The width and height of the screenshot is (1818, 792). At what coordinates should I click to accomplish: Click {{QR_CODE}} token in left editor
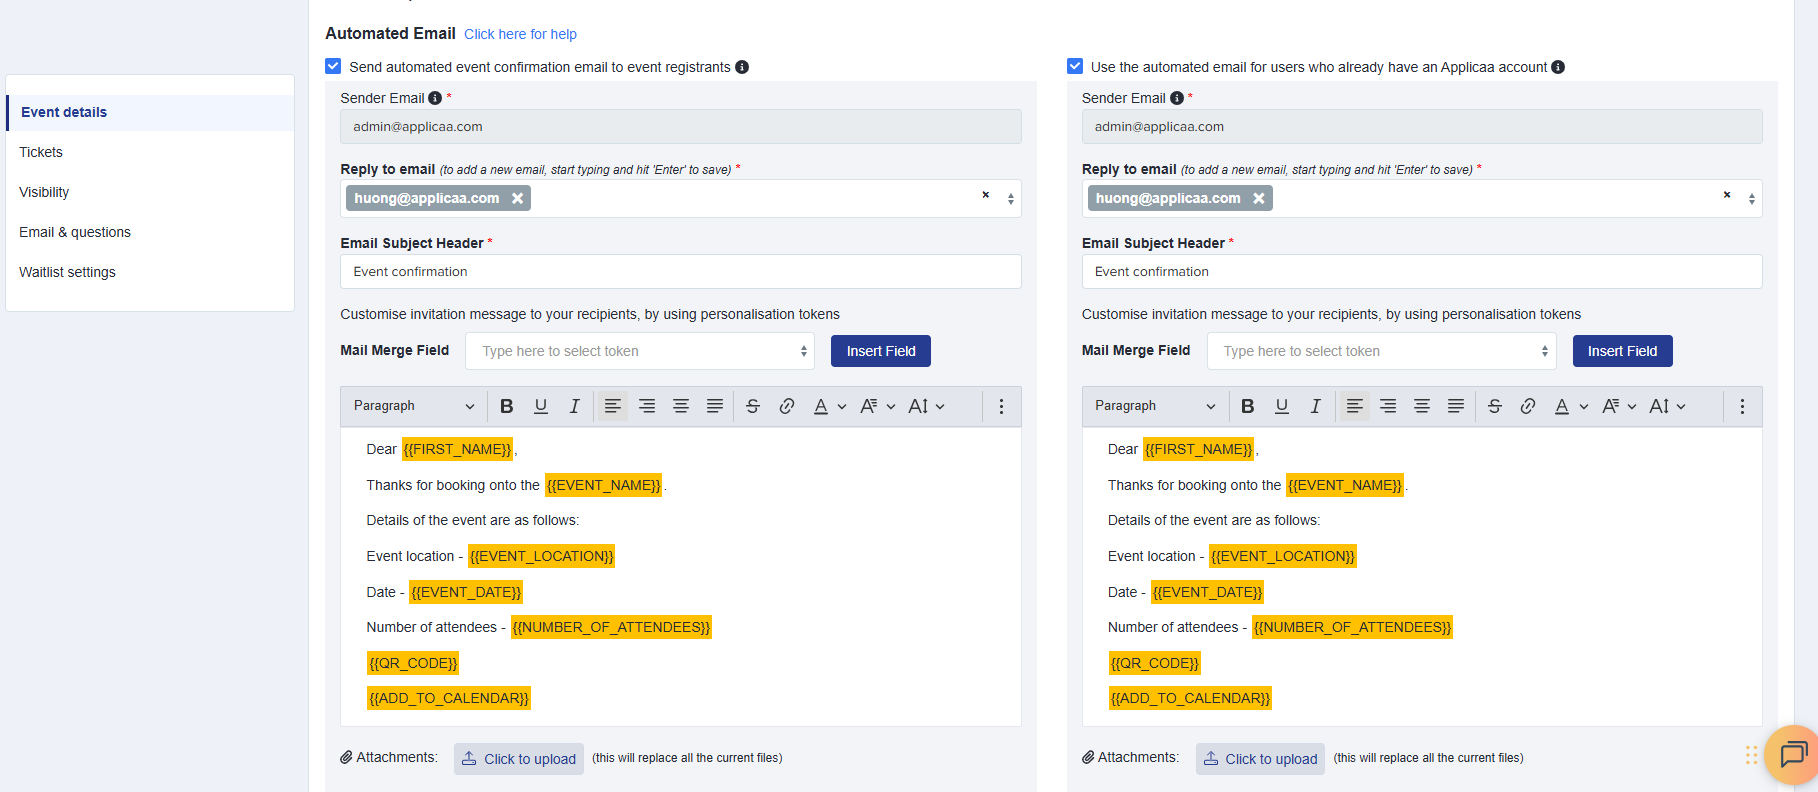pyautogui.click(x=413, y=663)
